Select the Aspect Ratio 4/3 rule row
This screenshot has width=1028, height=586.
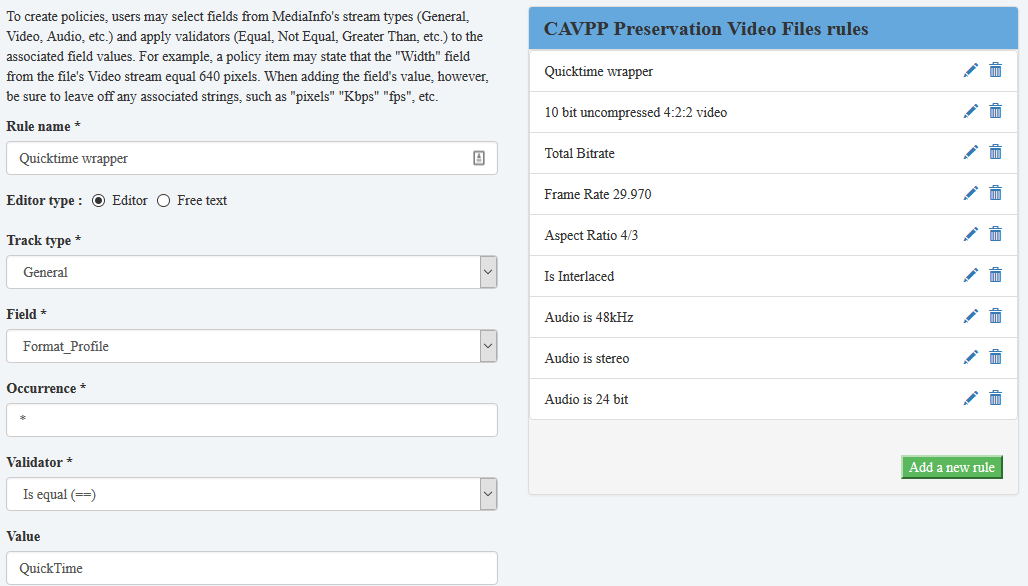773,235
